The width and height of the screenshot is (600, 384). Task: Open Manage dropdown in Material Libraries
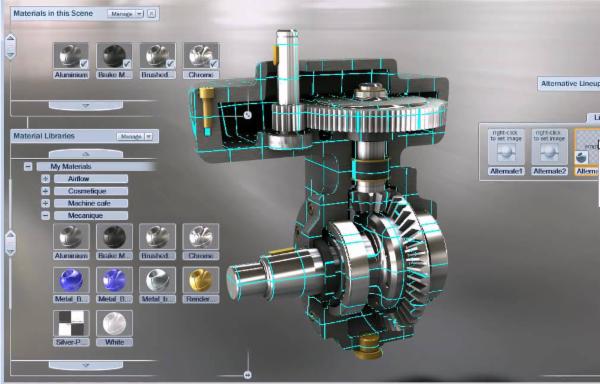pos(134,136)
